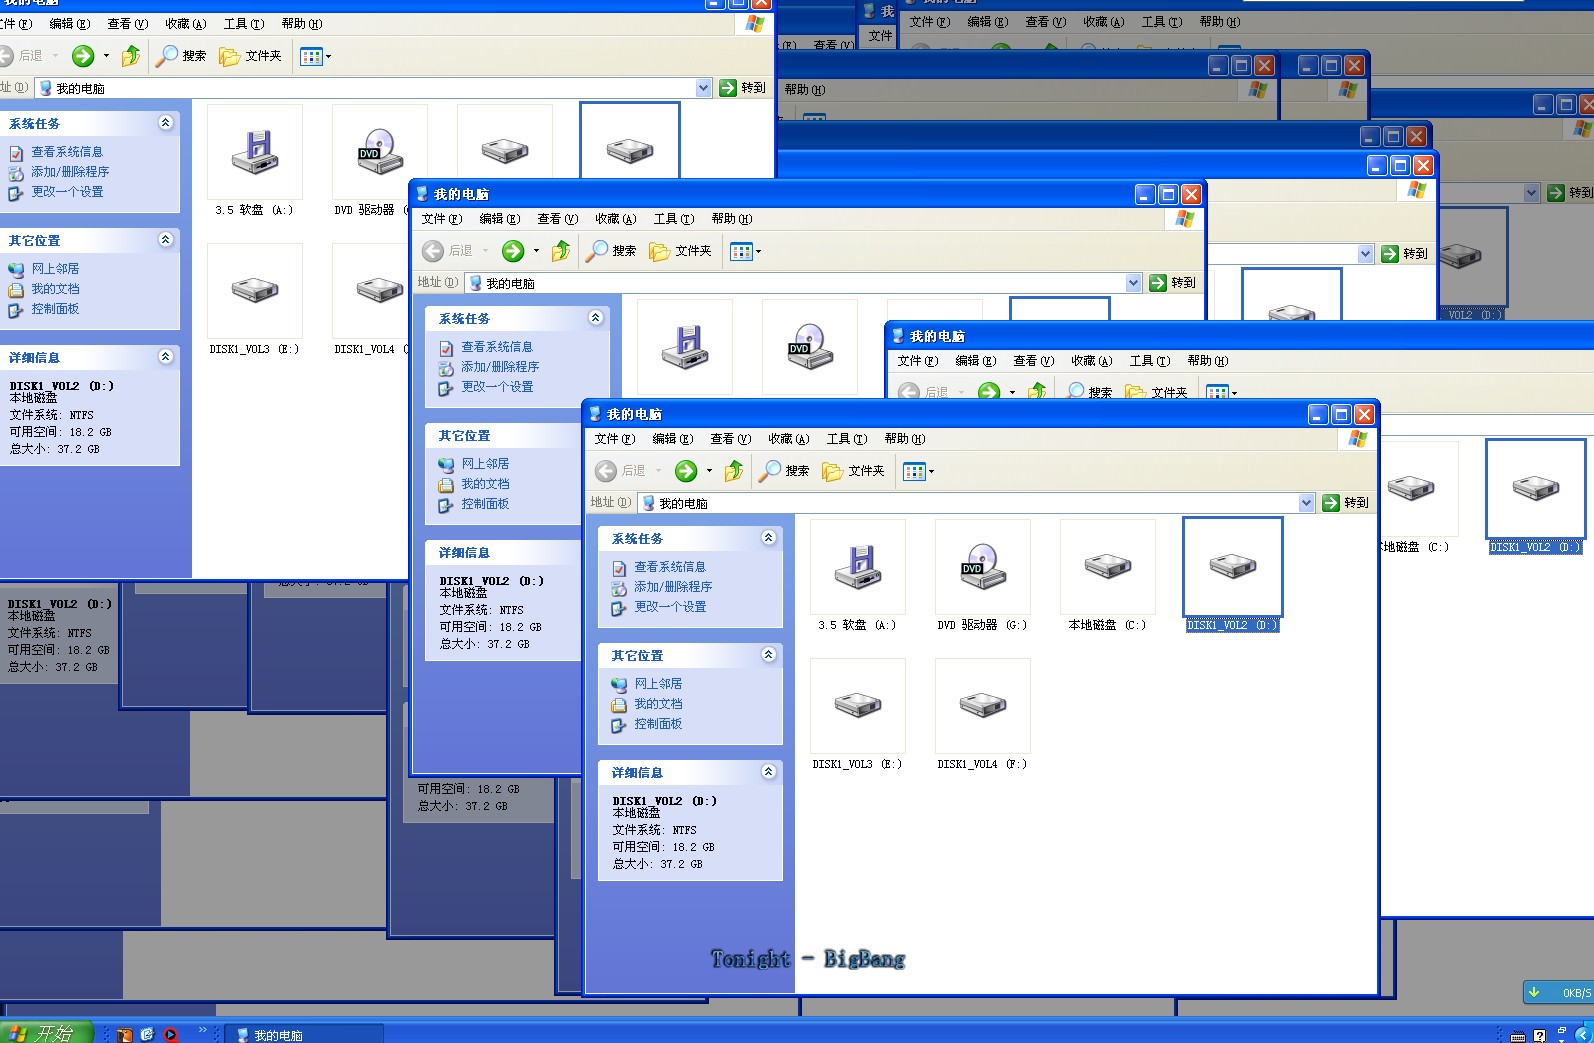Toggle 文件夹 folders pane in frontmost toolbar
This screenshot has width=1594, height=1043.
click(853, 471)
